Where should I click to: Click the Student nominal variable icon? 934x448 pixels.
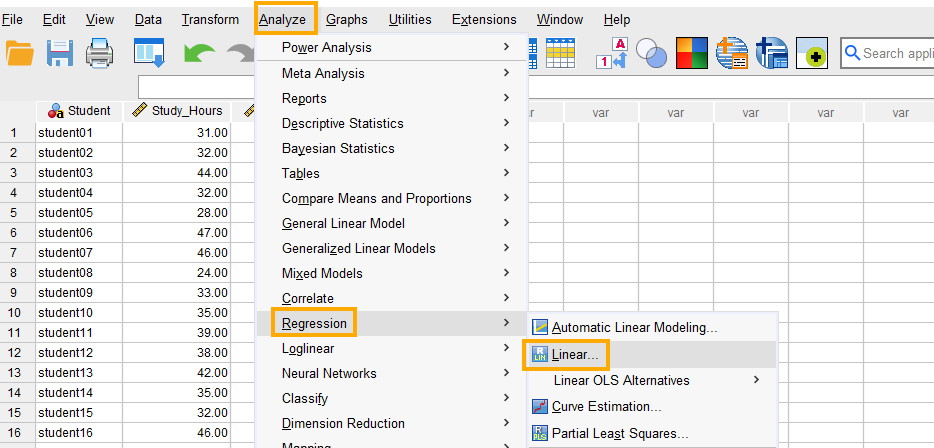[x=56, y=111]
